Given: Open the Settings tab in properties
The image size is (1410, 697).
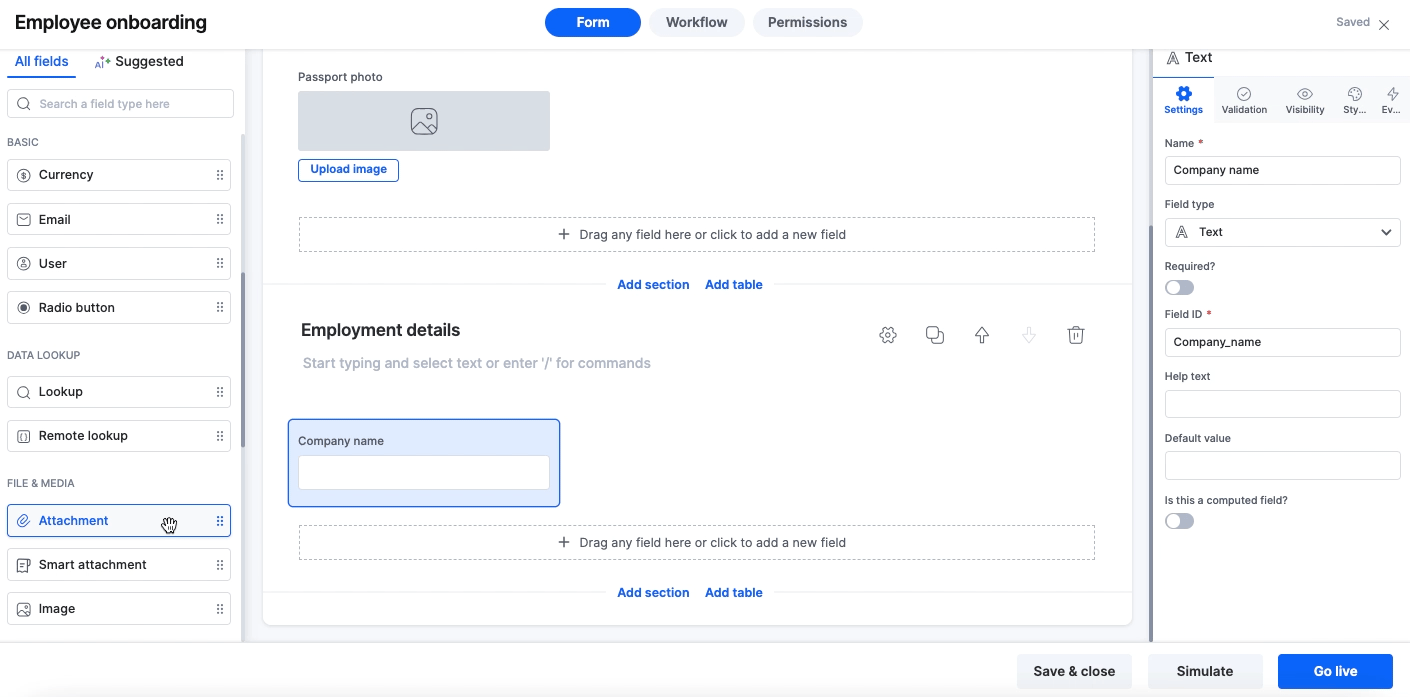Looking at the screenshot, I should click(1184, 100).
